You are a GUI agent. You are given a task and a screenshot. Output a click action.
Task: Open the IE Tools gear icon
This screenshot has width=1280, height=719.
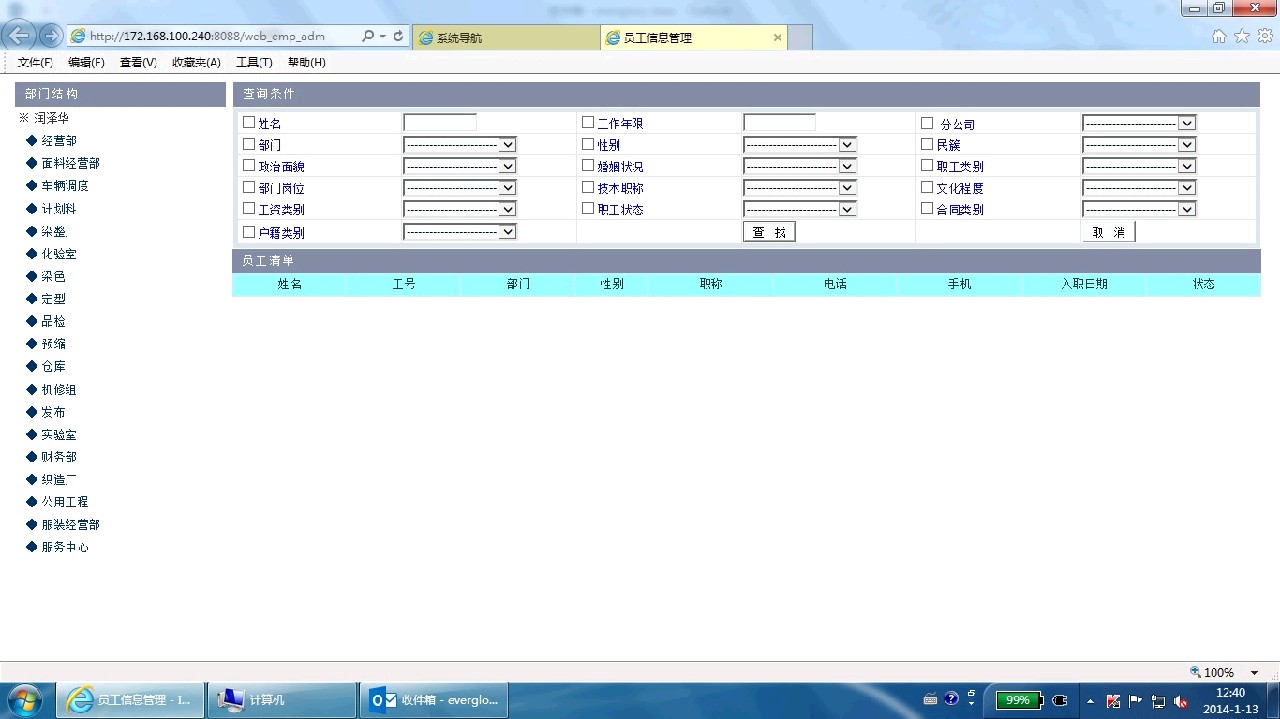pyautogui.click(x=1265, y=36)
